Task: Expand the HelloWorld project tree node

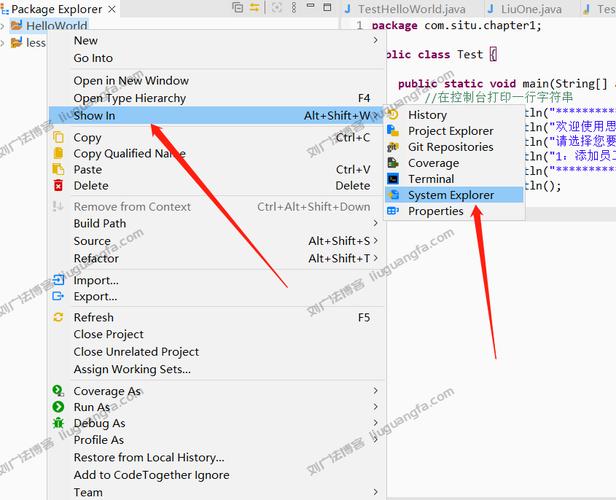Action: [4, 26]
